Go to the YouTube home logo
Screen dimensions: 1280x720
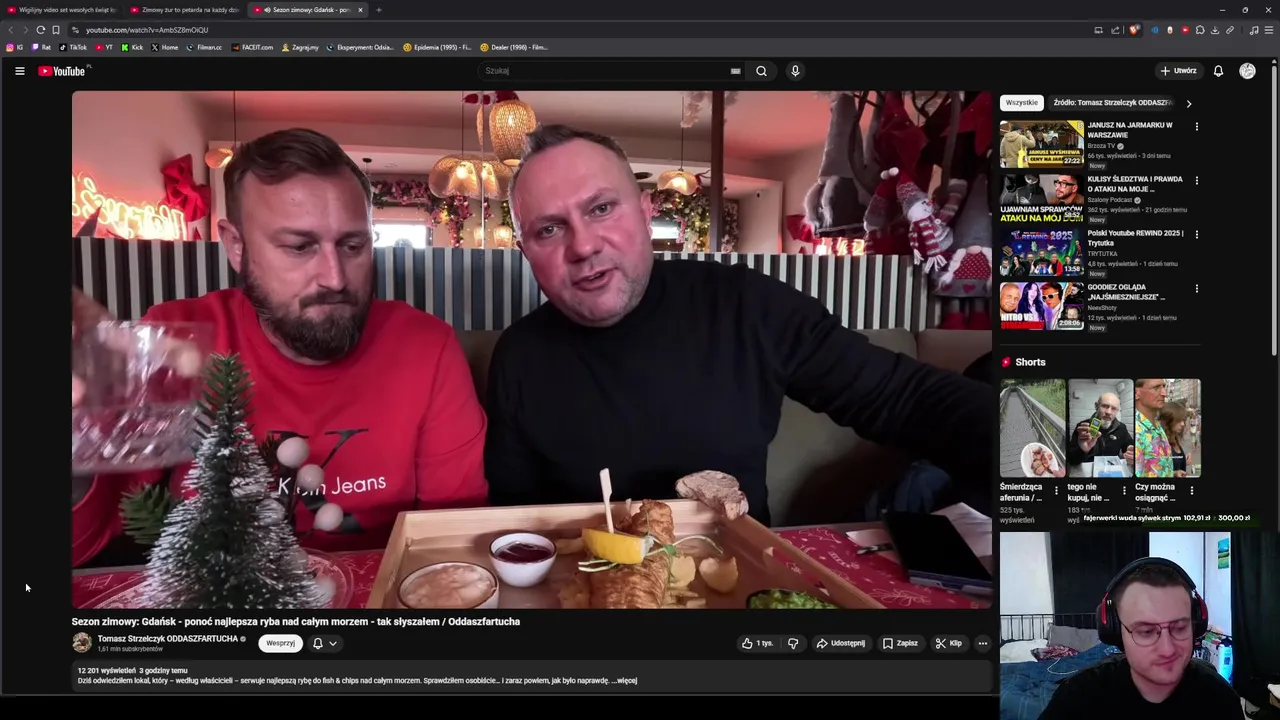pyautogui.click(x=62, y=71)
